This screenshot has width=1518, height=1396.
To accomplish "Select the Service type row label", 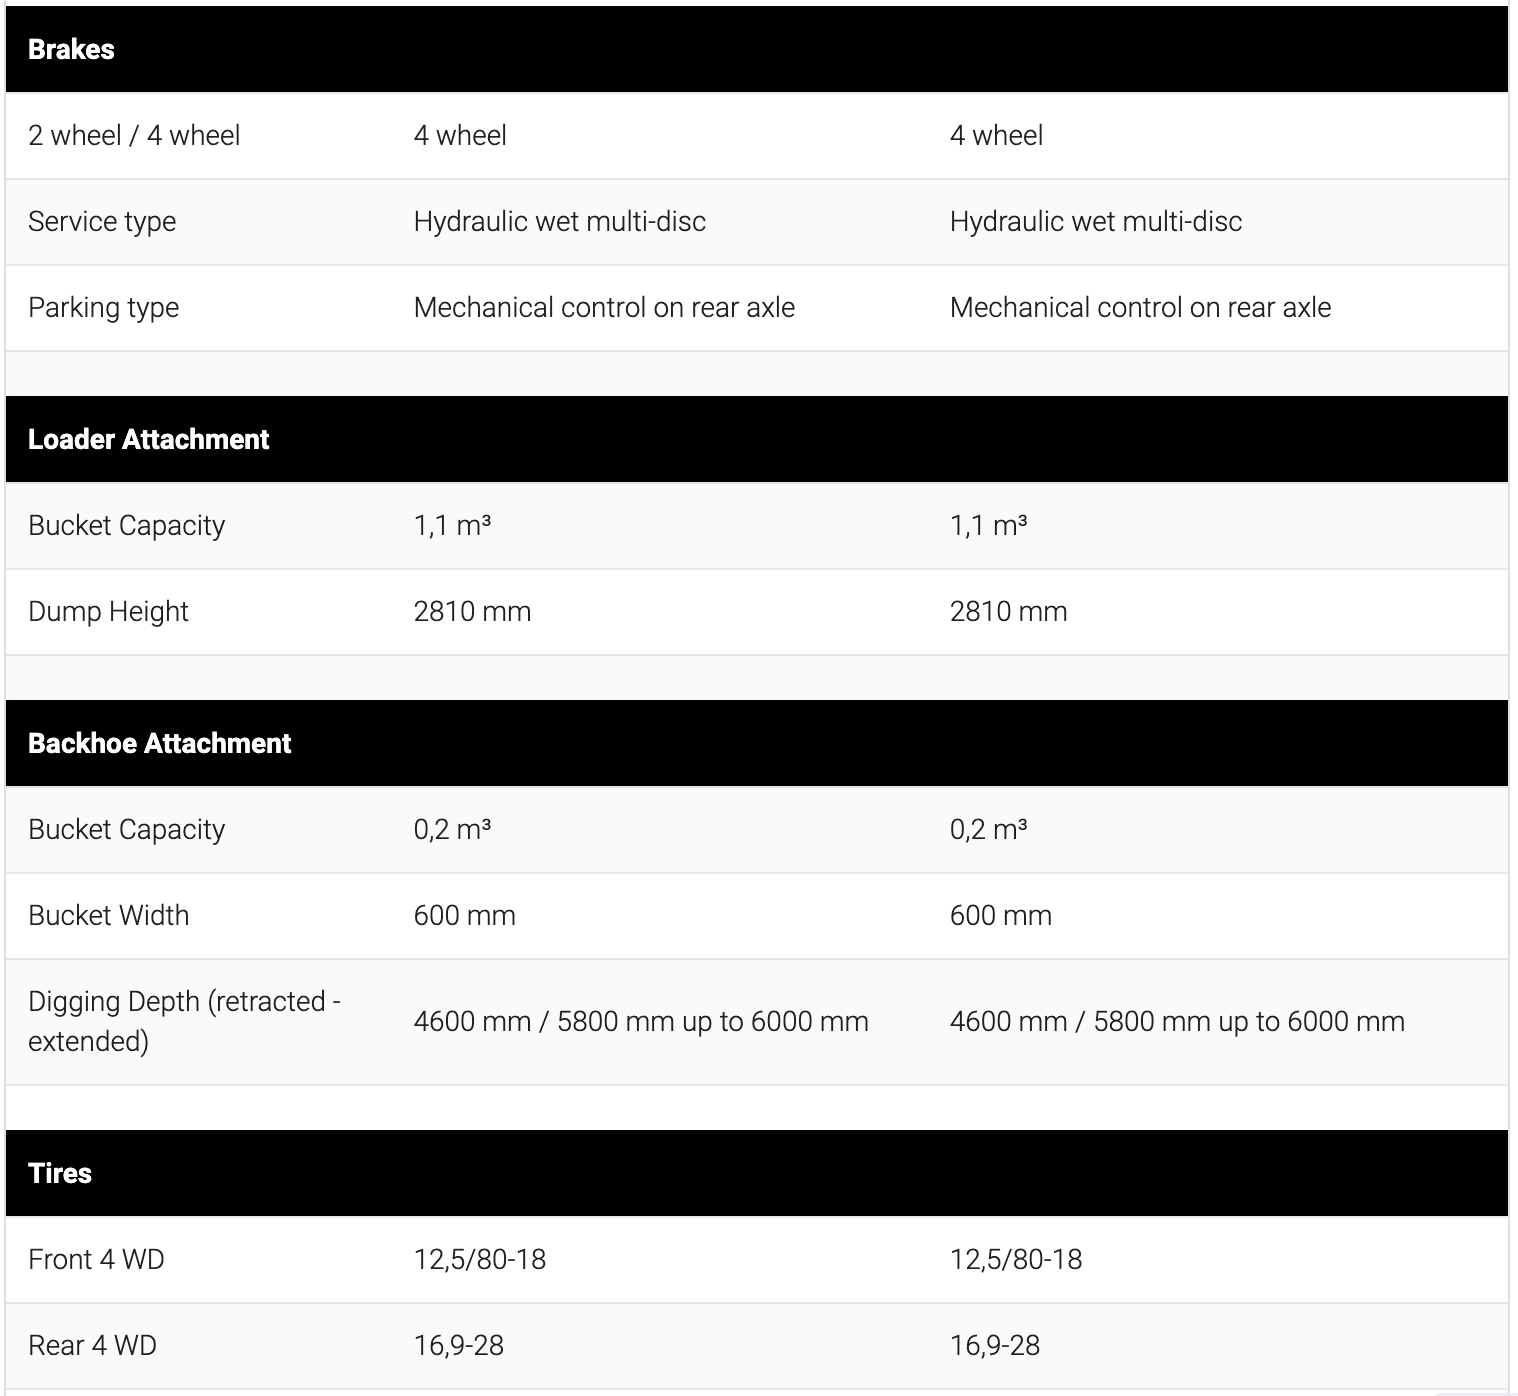I will [102, 222].
